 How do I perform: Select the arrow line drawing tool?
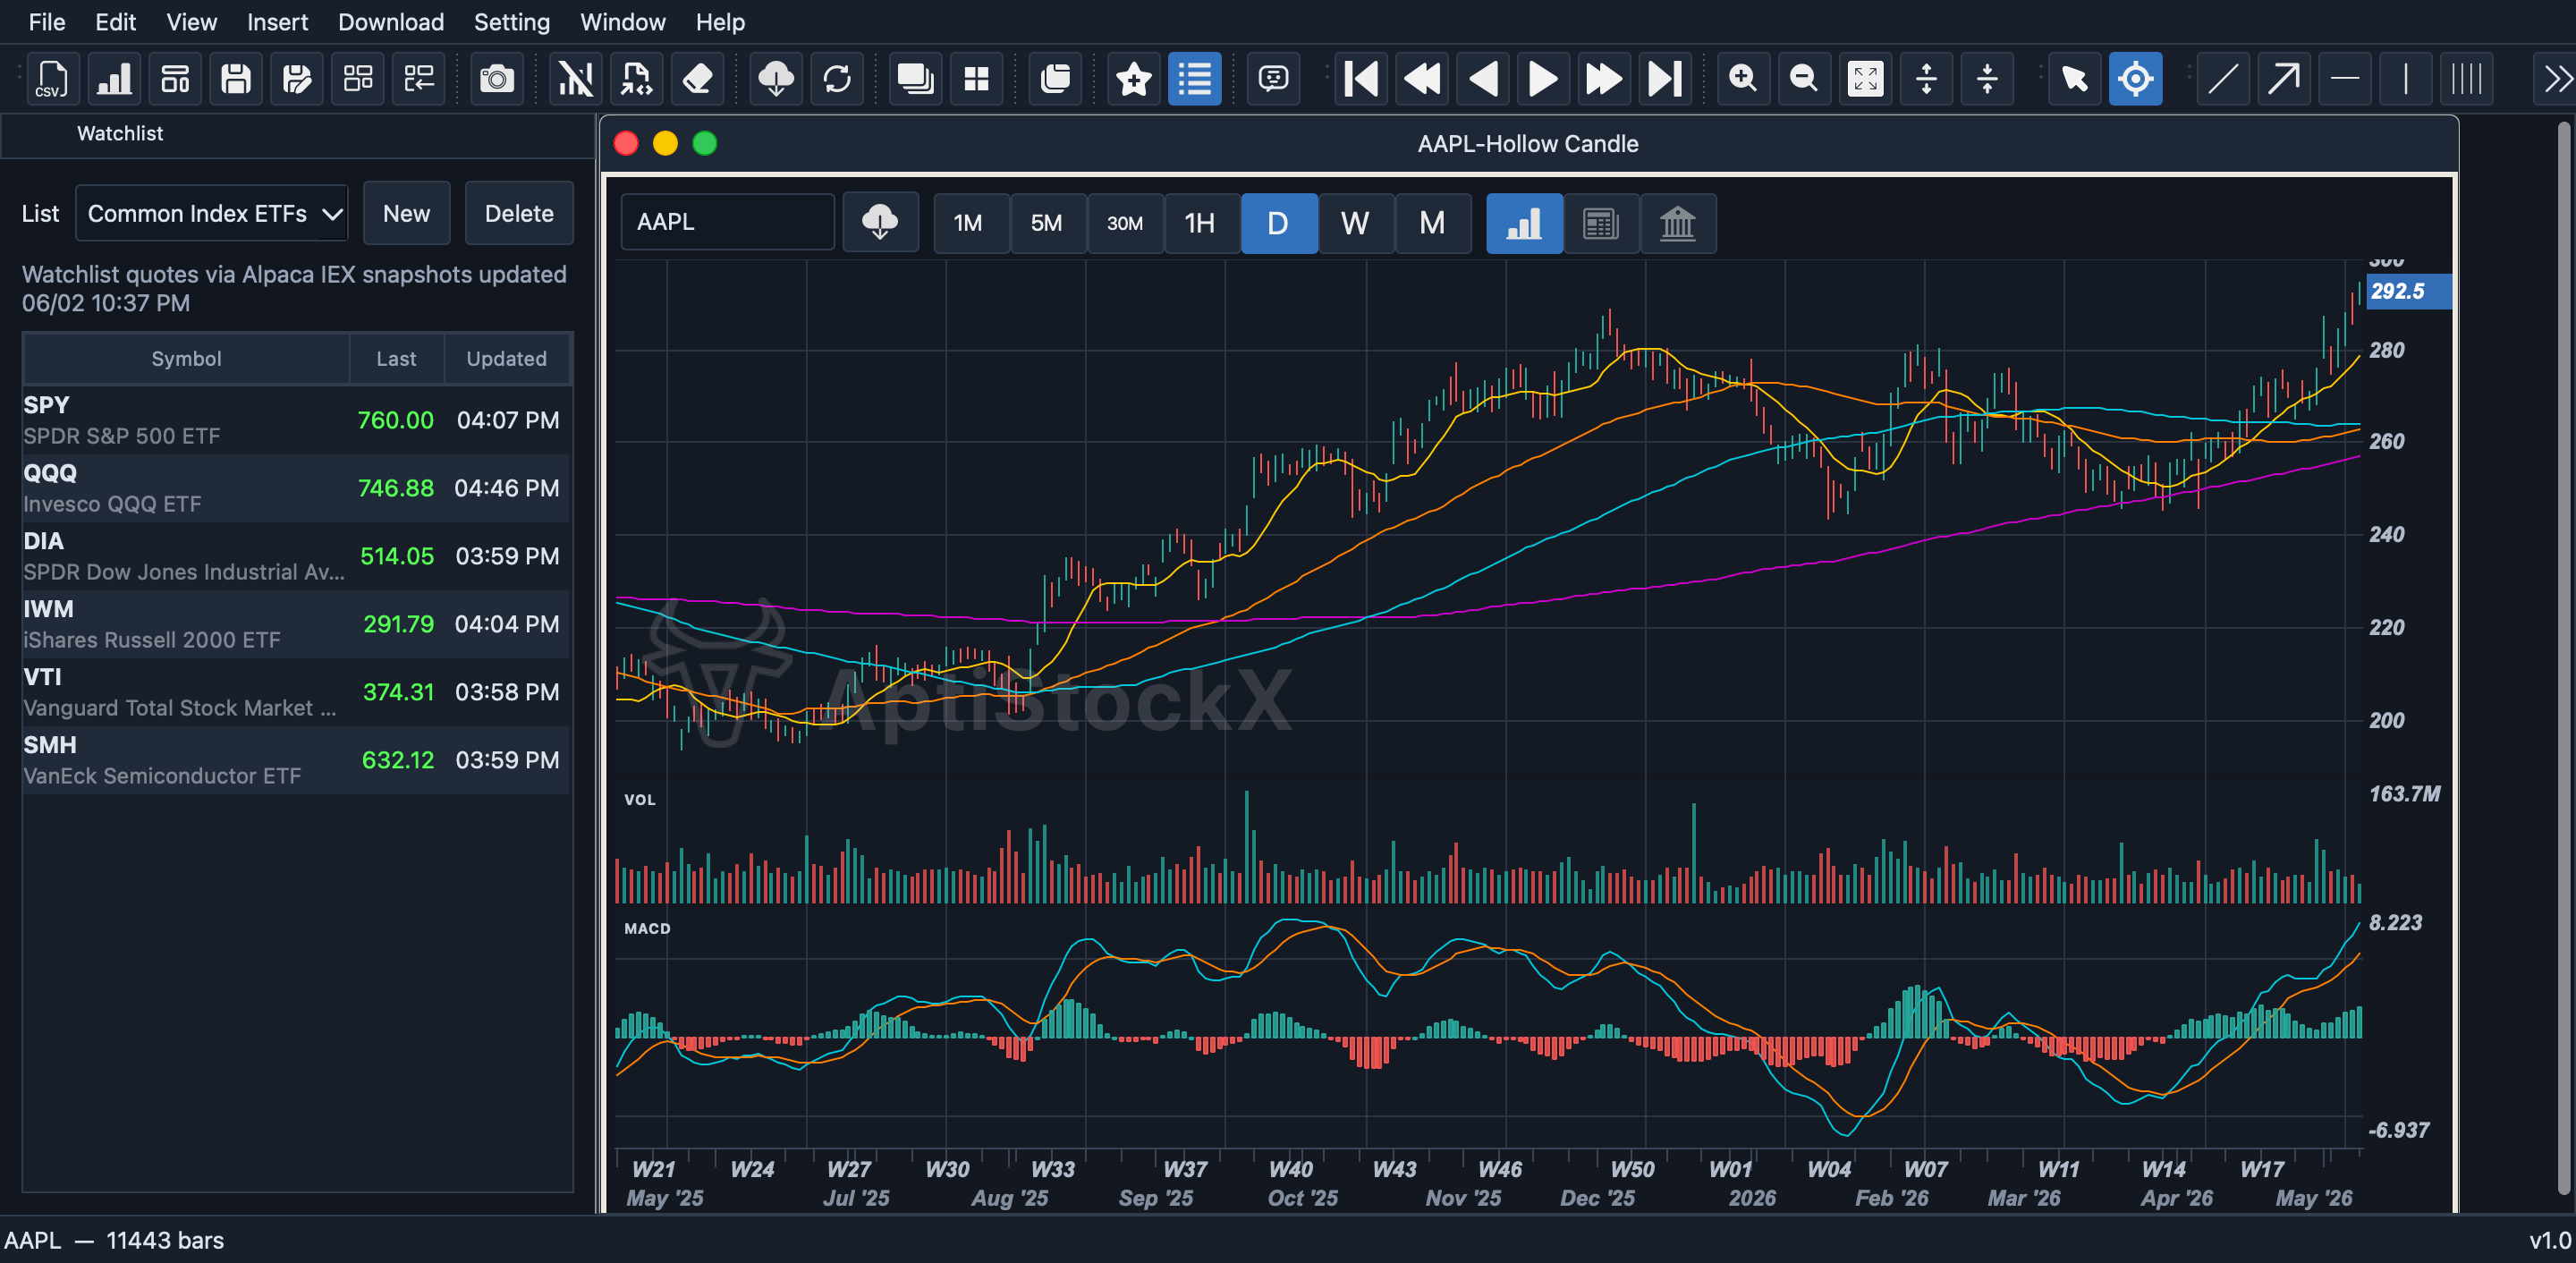[2283, 78]
